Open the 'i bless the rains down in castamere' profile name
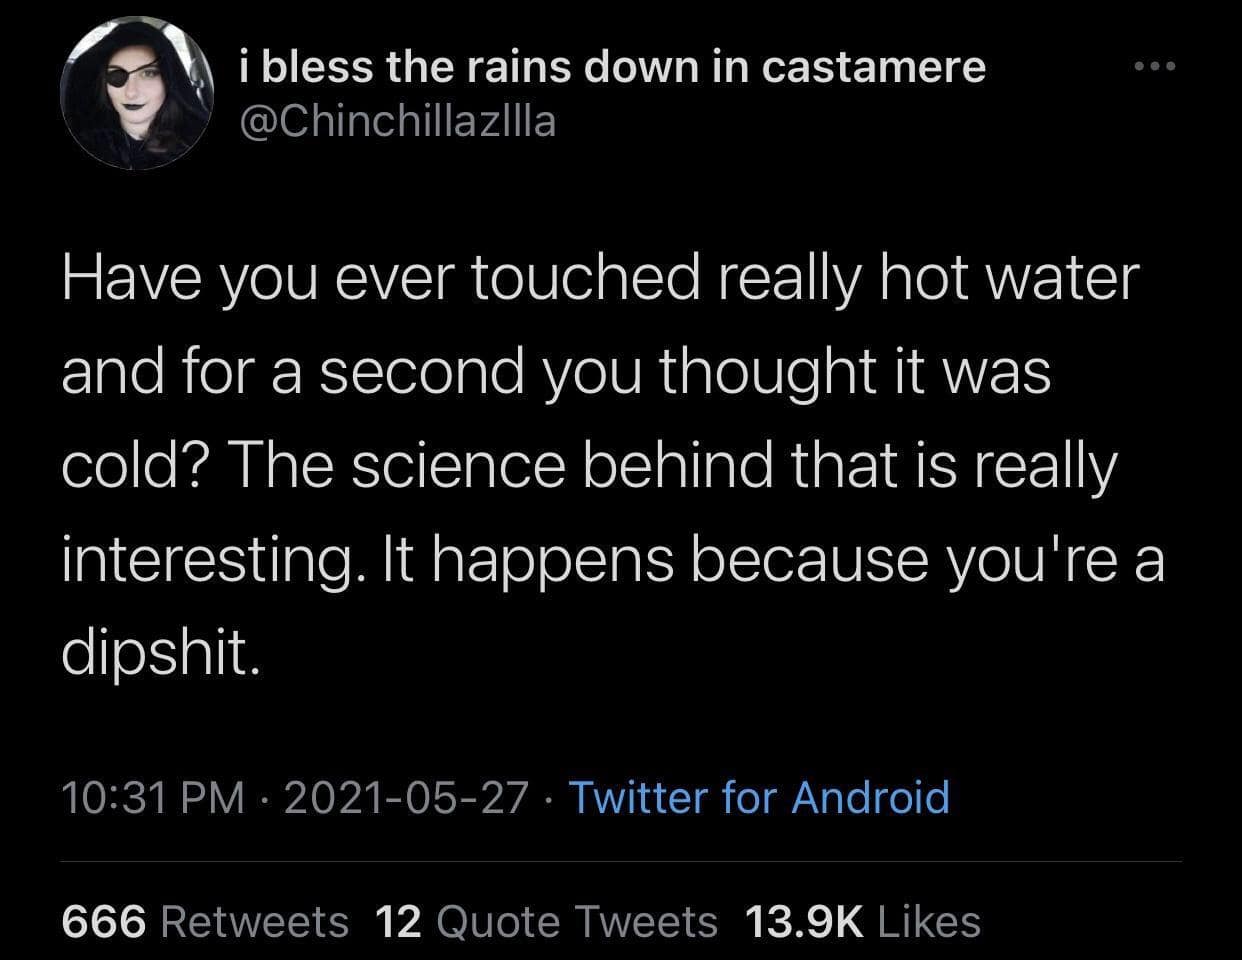This screenshot has width=1242, height=960. (x=613, y=67)
